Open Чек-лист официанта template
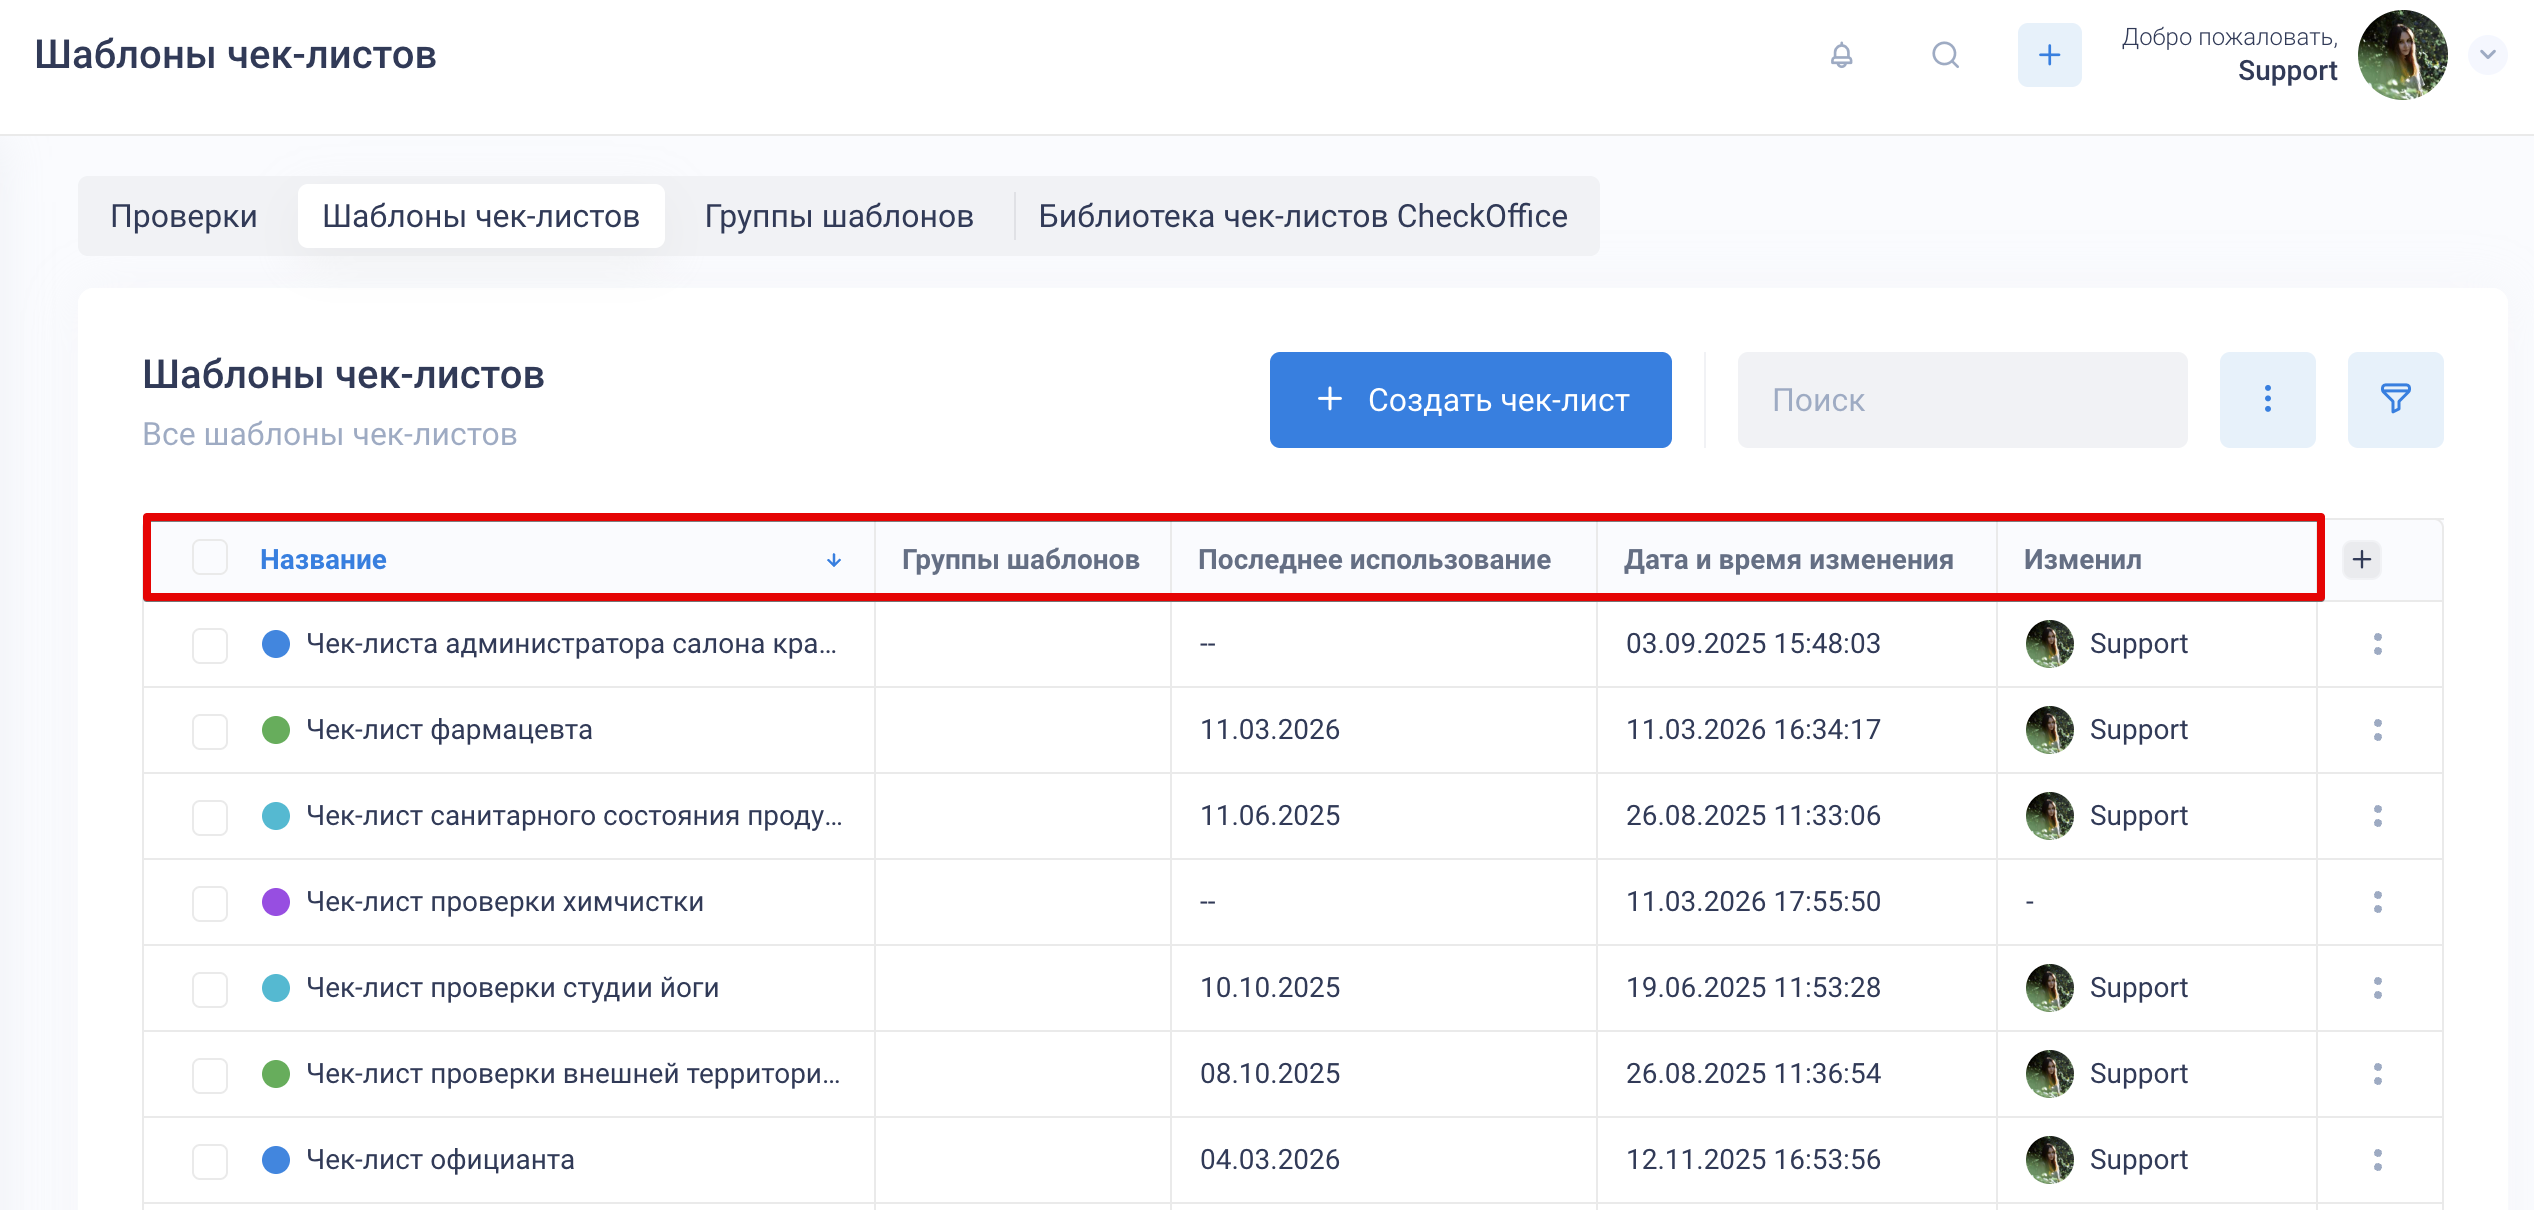 440,1160
